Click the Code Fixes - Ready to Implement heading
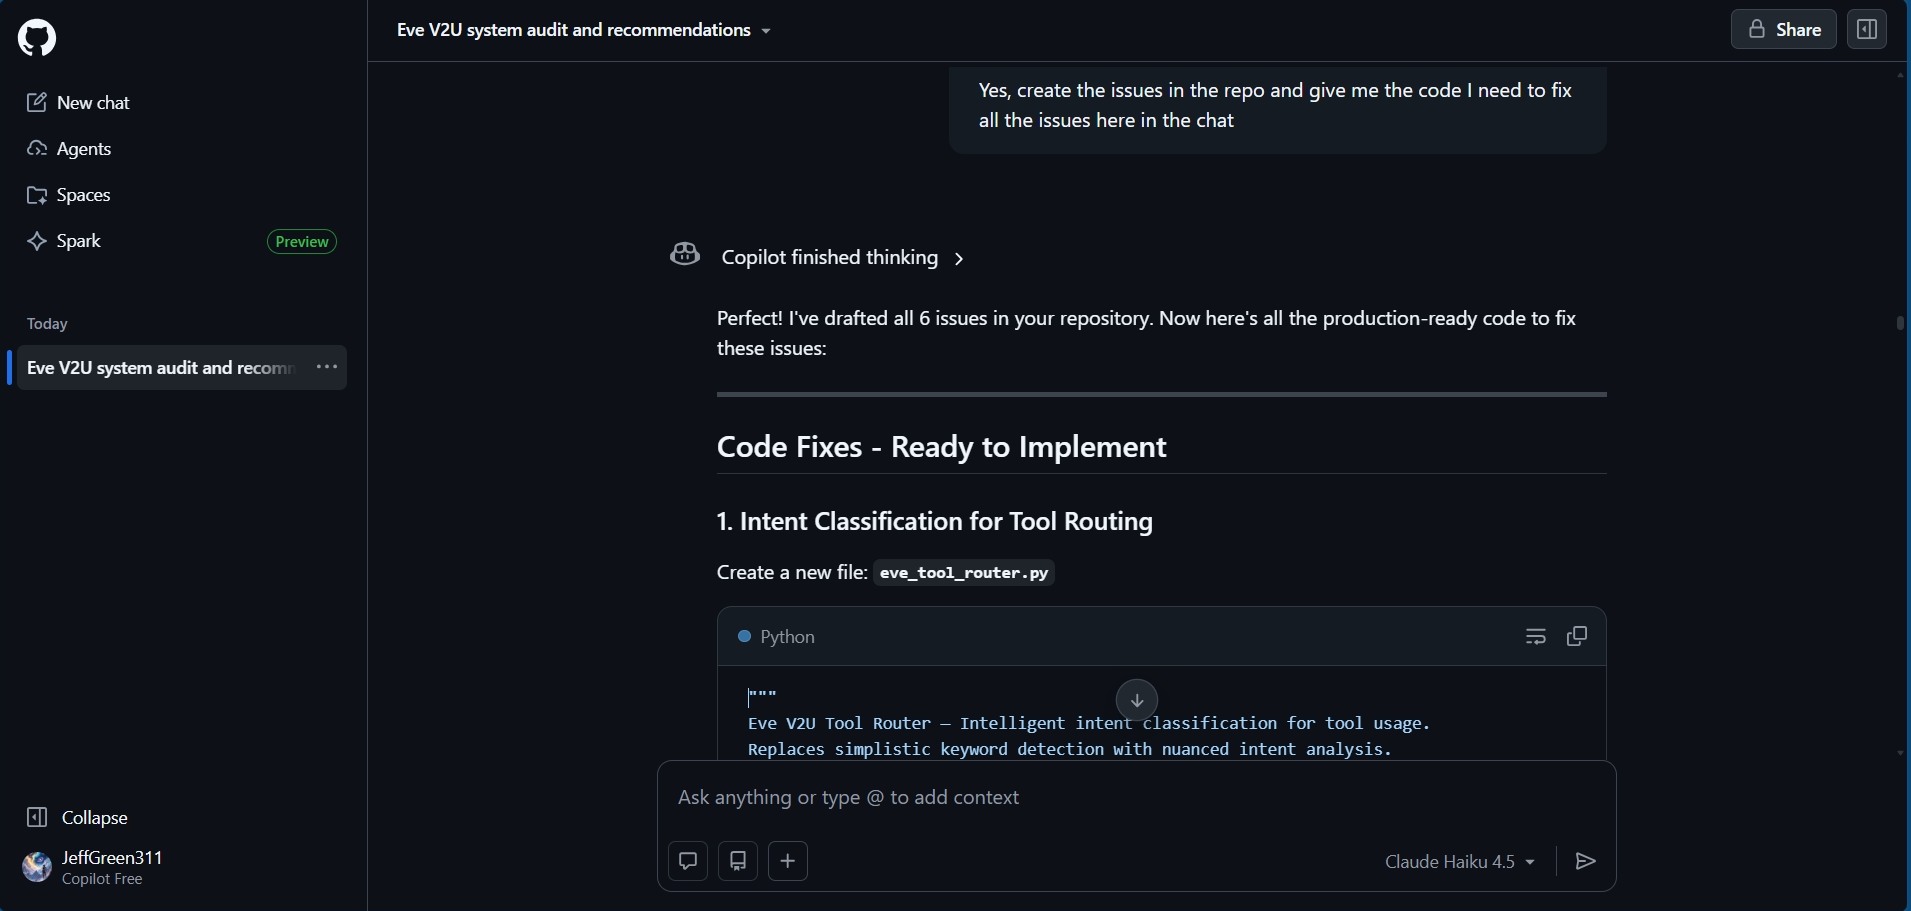Image resolution: width=1911 pixels, height=911 pixels. 942,447
